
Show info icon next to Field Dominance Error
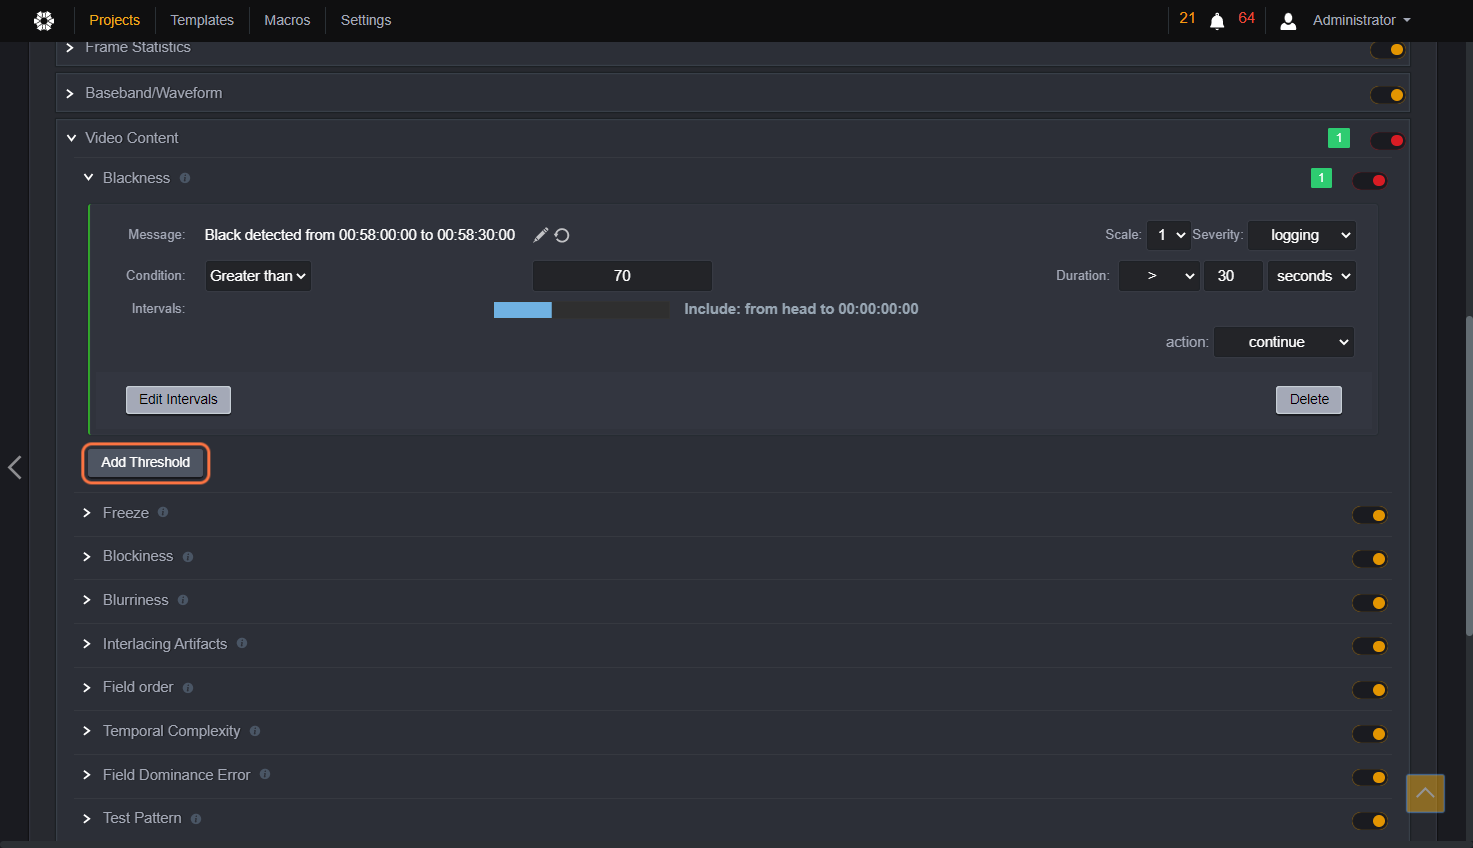(x=265, y=774)
